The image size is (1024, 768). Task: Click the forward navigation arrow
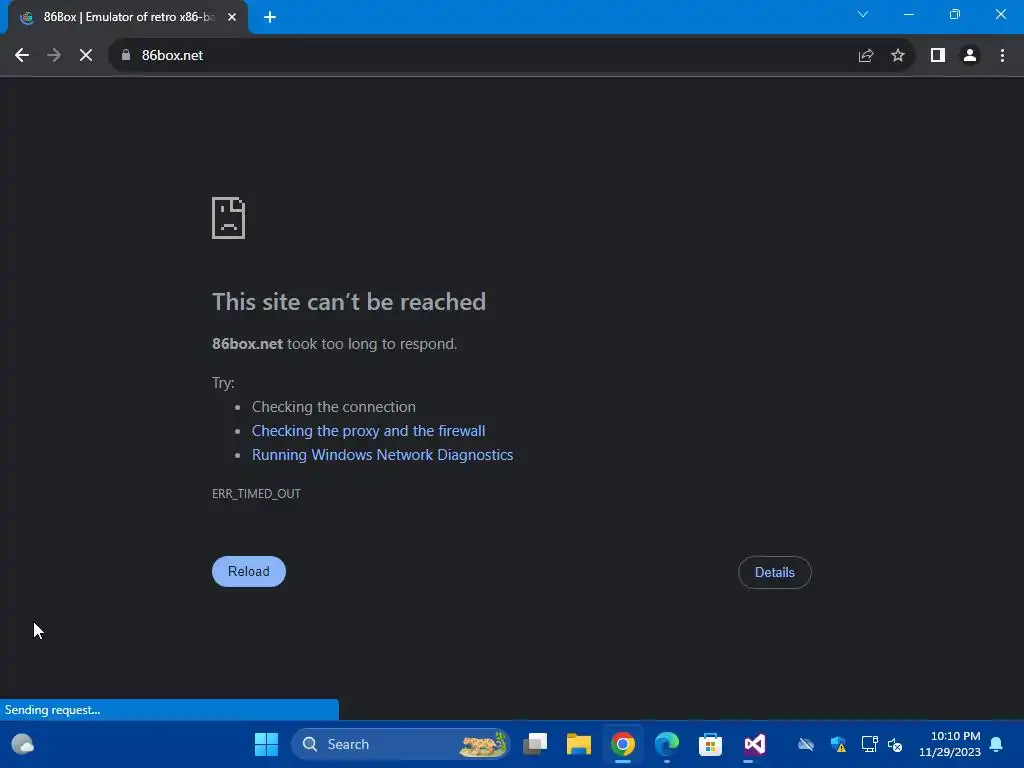54,56
